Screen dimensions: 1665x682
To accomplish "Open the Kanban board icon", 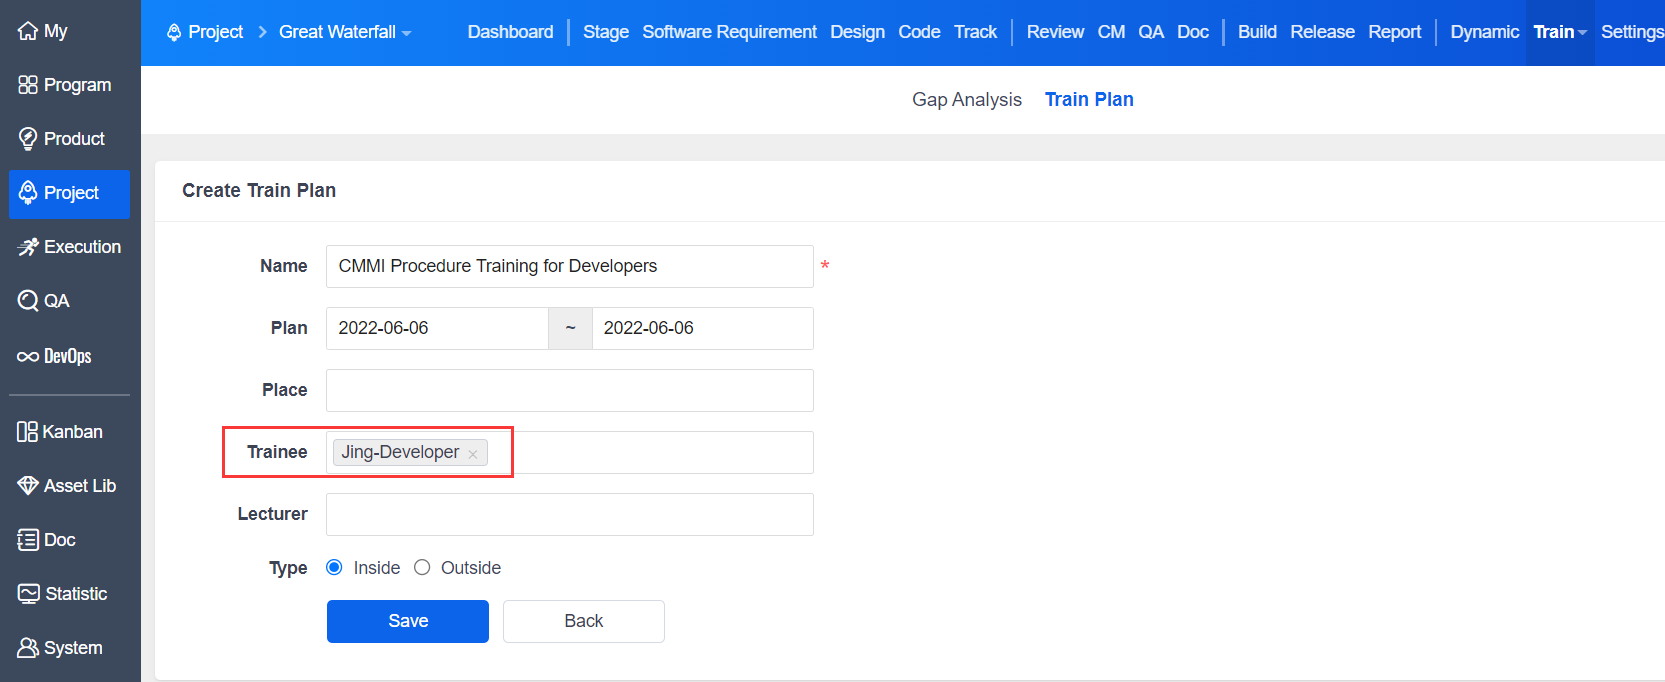I will 27,432.
